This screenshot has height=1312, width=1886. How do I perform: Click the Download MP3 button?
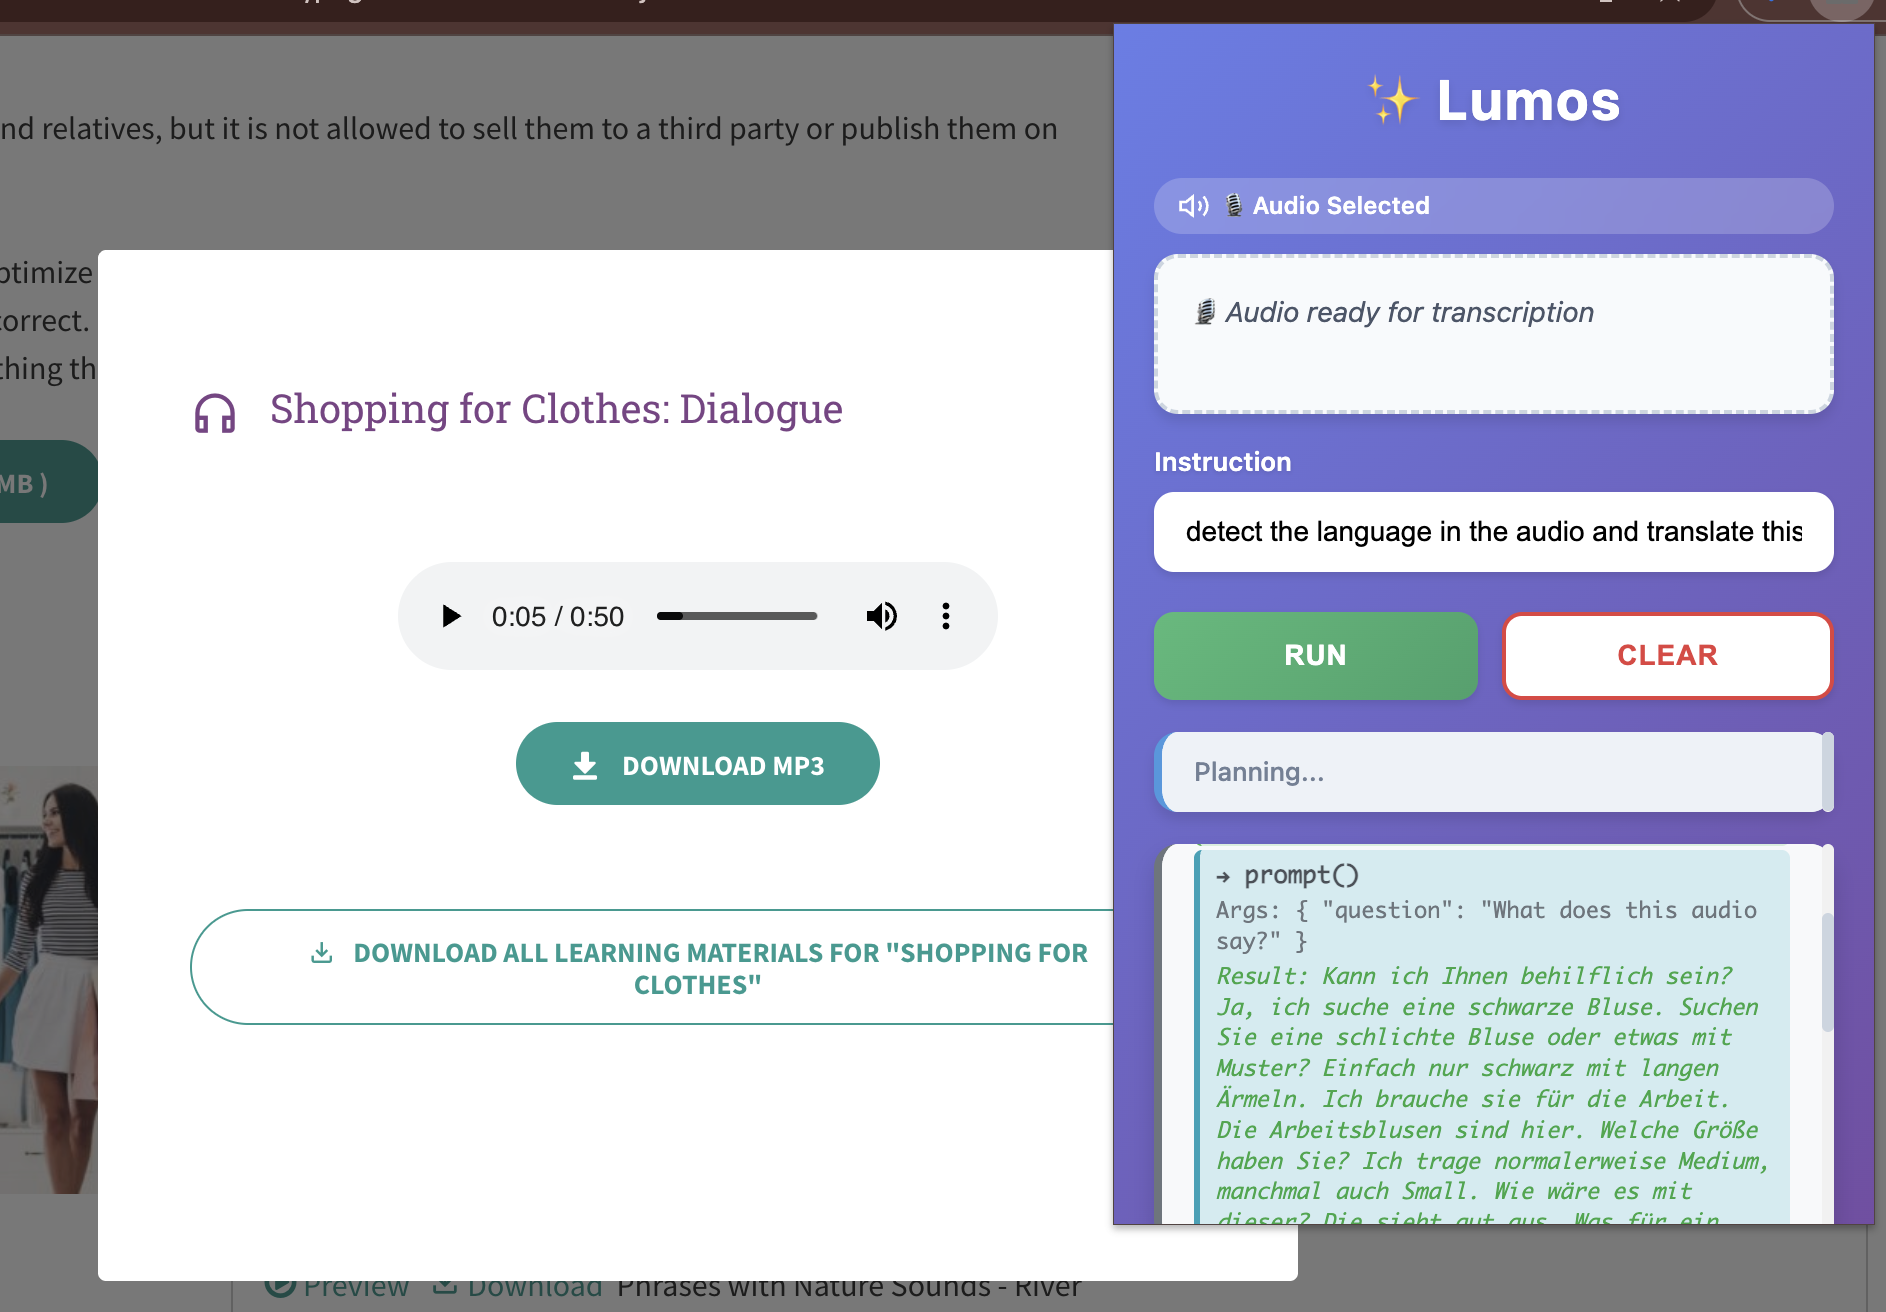click(x=698, y=764)
